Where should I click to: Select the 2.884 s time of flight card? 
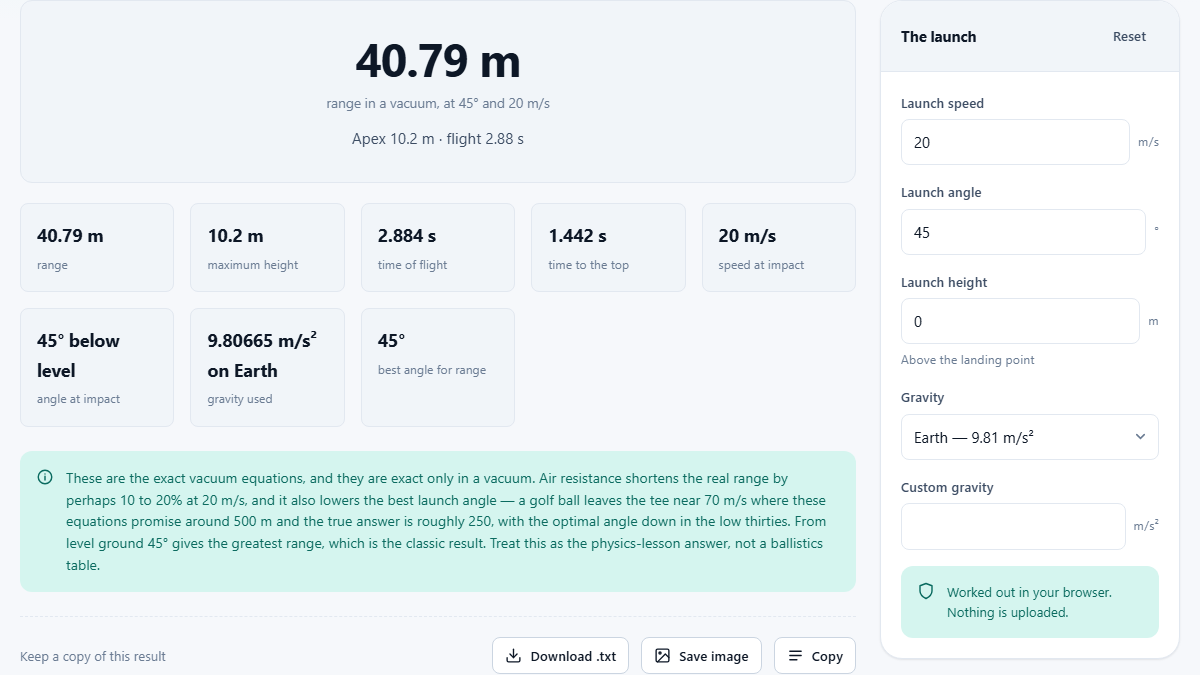438,248
